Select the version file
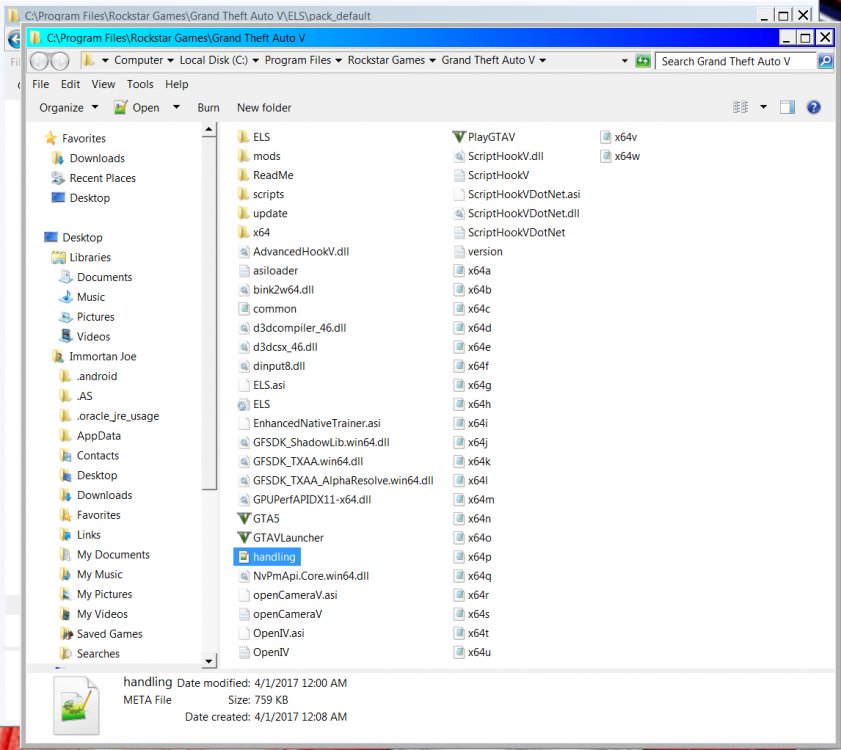The image size is (841, 750). coord(485,251)
